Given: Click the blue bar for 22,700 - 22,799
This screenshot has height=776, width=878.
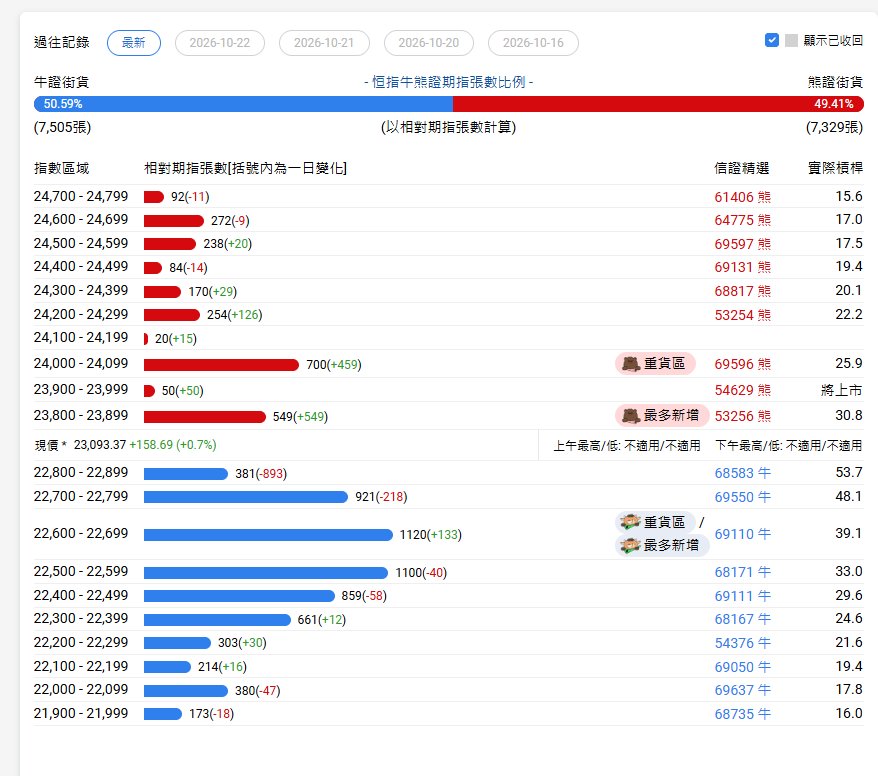Looking at the screenshot, I should click(246, 497).
